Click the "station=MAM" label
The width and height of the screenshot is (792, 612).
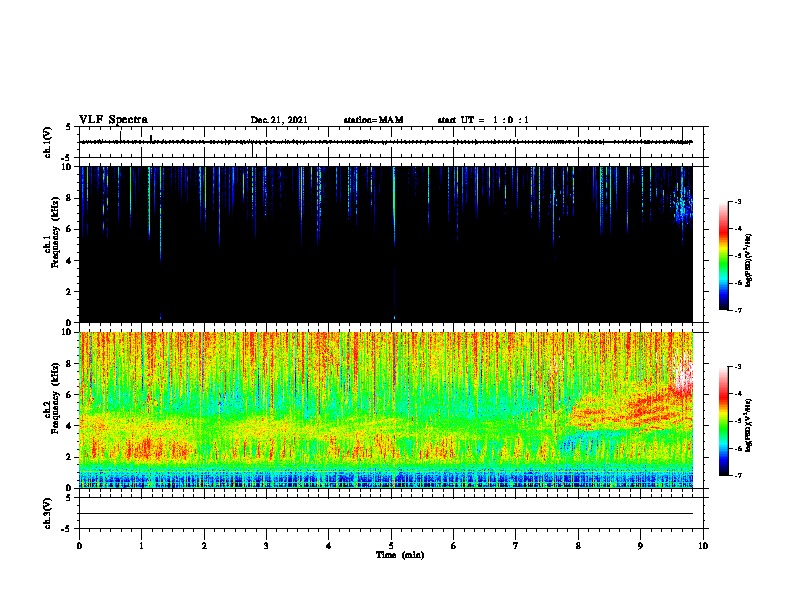tap(373, 120)
